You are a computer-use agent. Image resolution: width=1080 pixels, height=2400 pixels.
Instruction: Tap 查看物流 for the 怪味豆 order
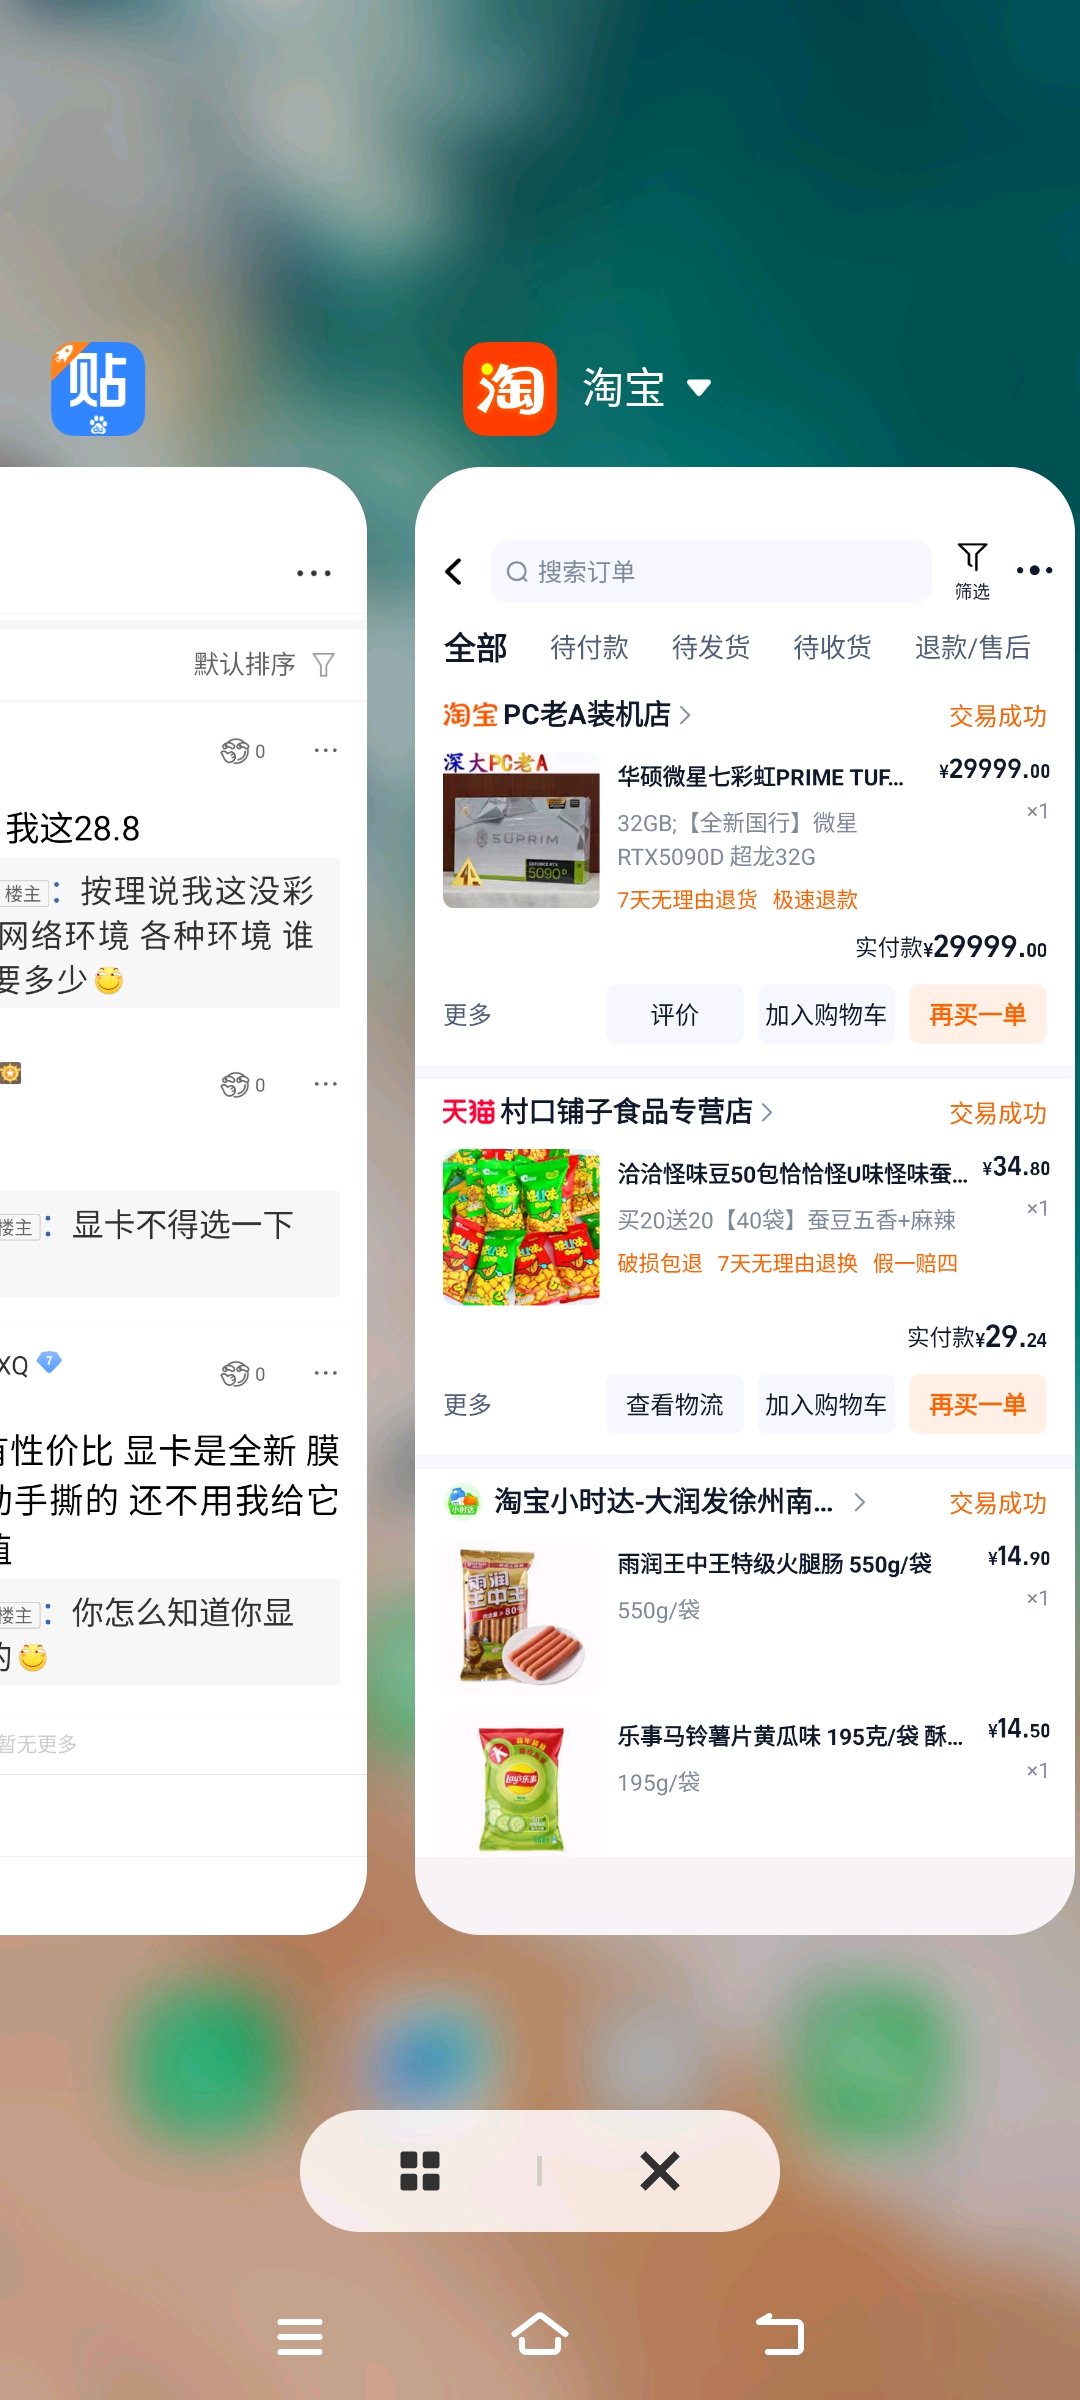[x=674, y=1404]
